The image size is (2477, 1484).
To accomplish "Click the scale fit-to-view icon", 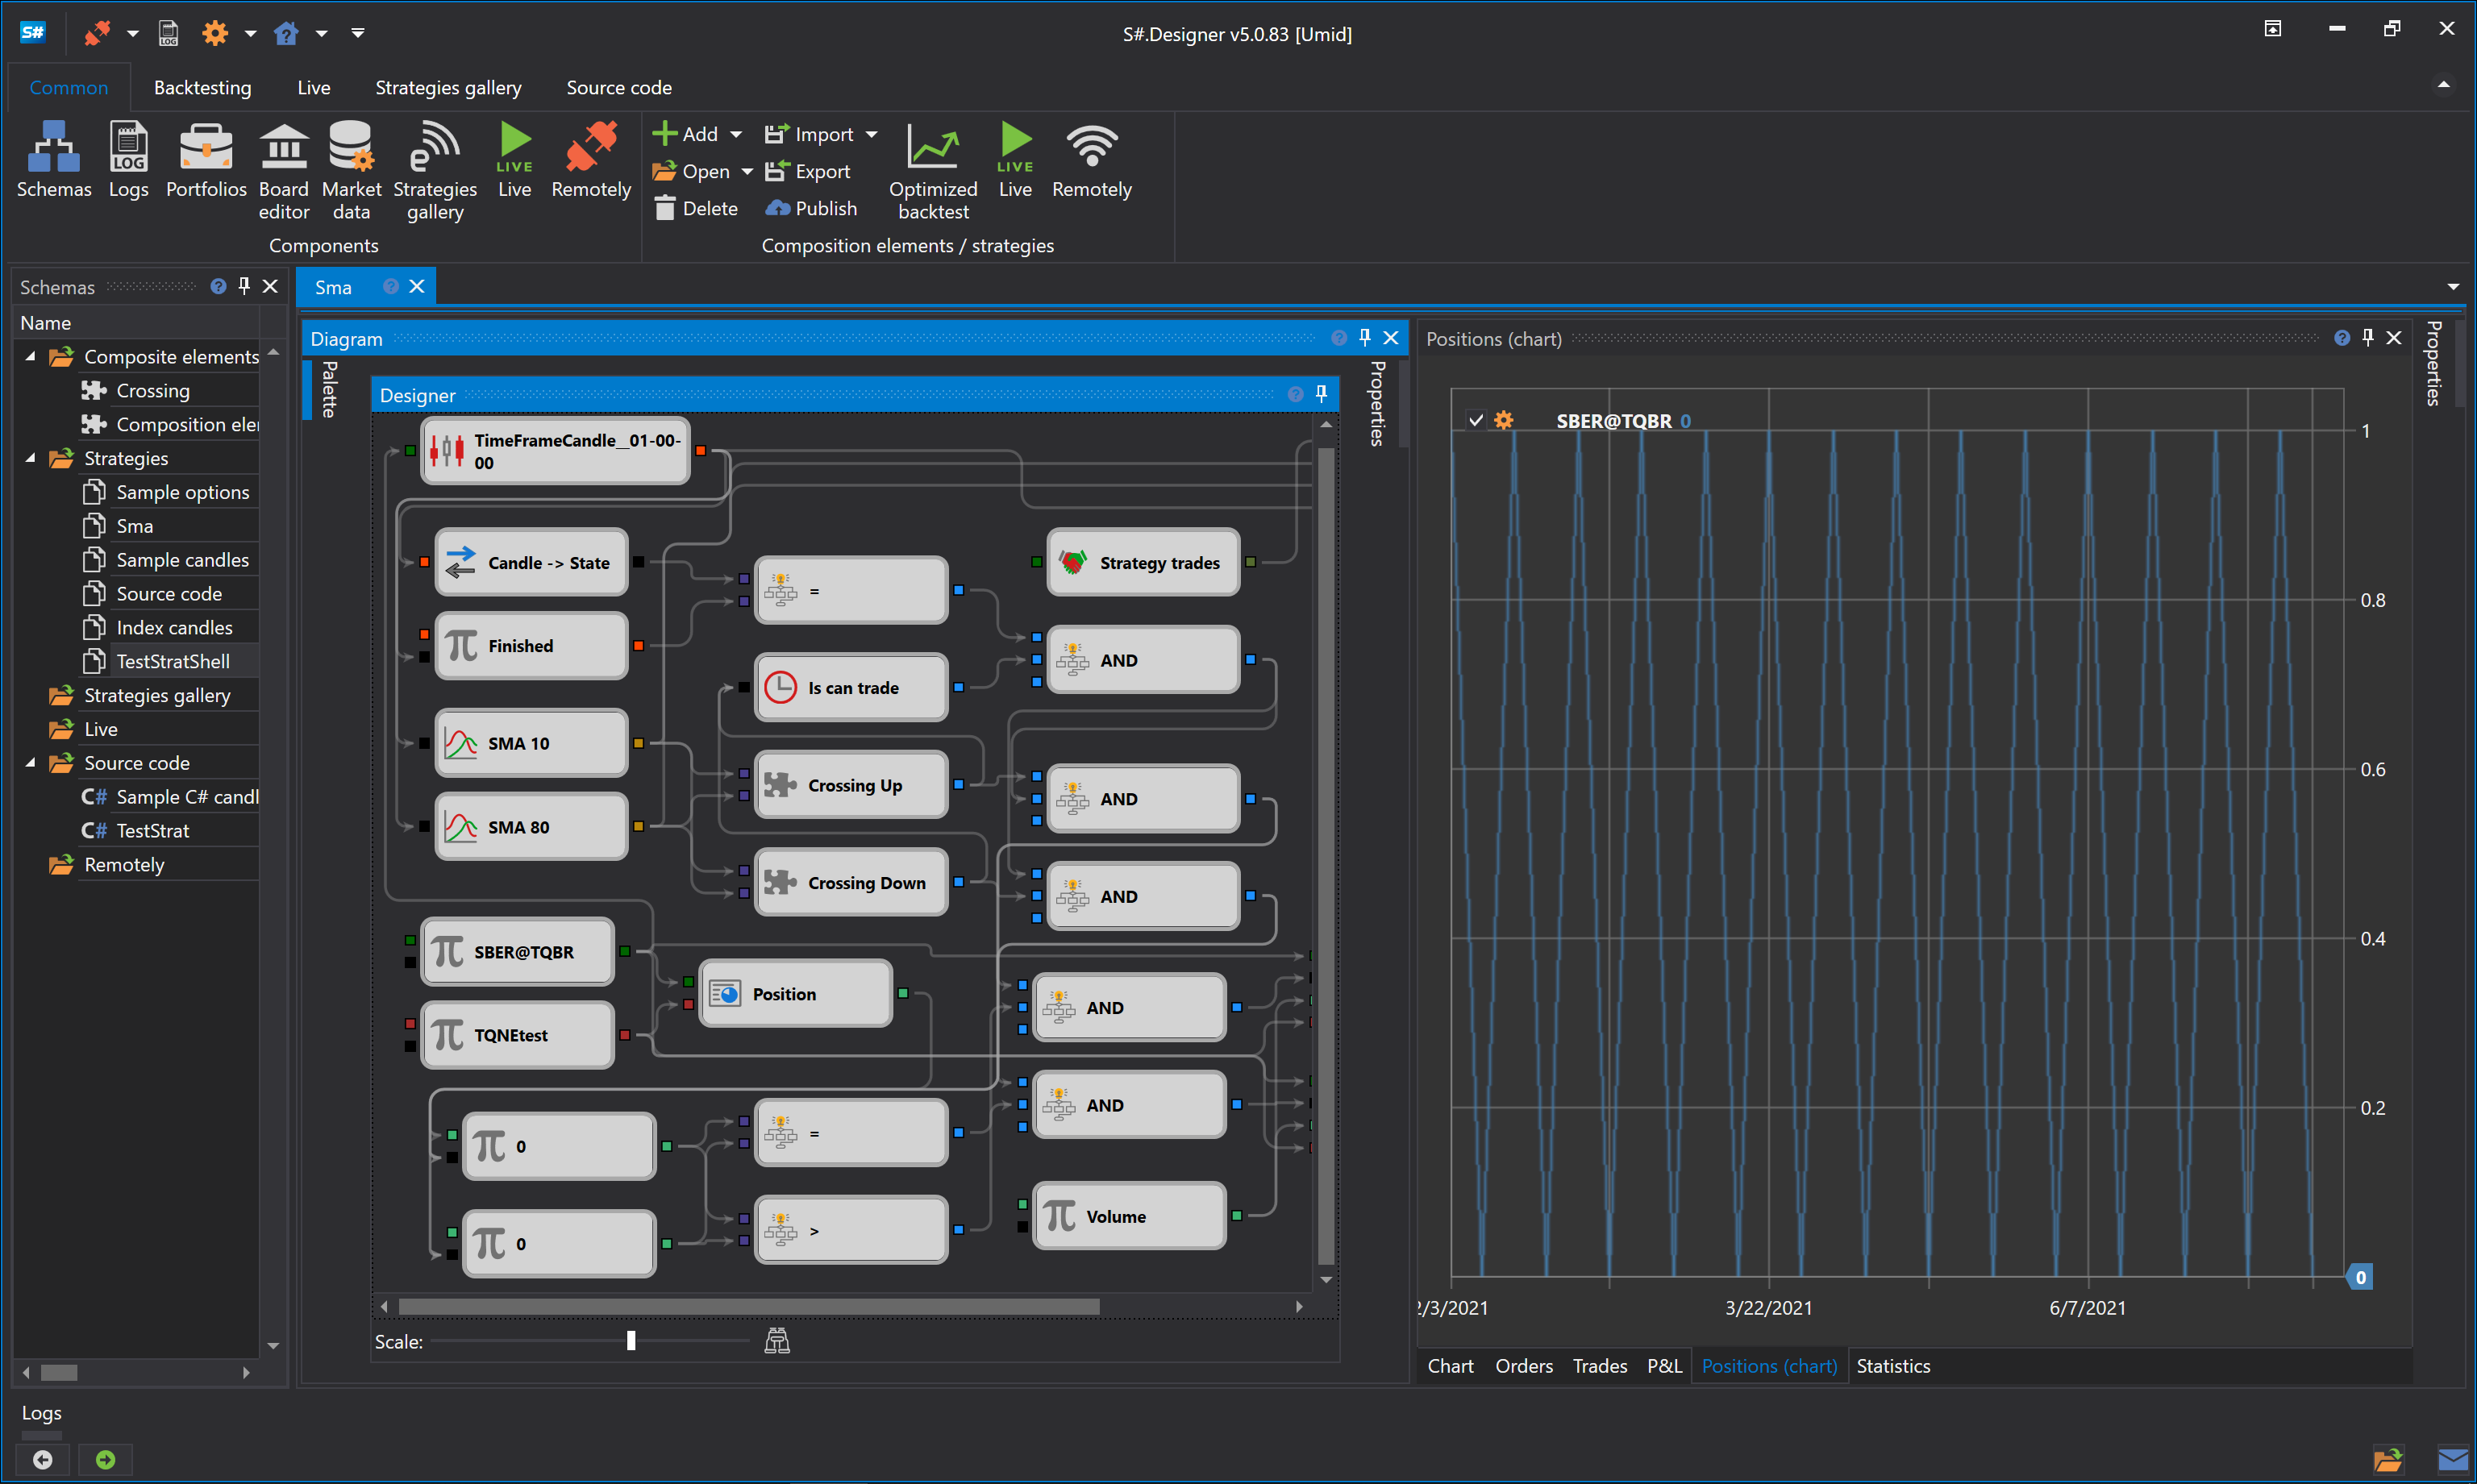I will coord(777,1341).
